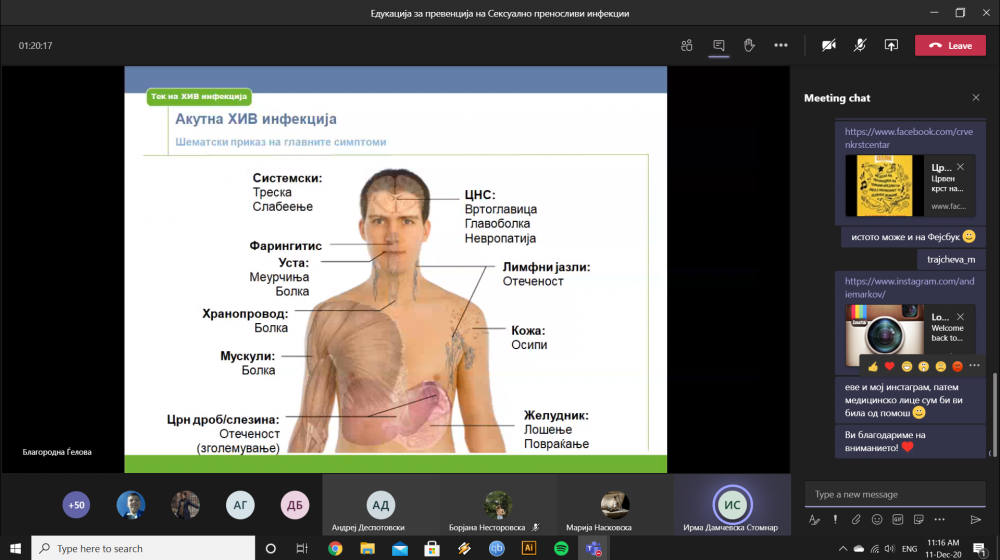Open the Facebook crvenkrstcentar link
The height and width of the screenshot is (560, 1000).
click(x=896, y=138)
